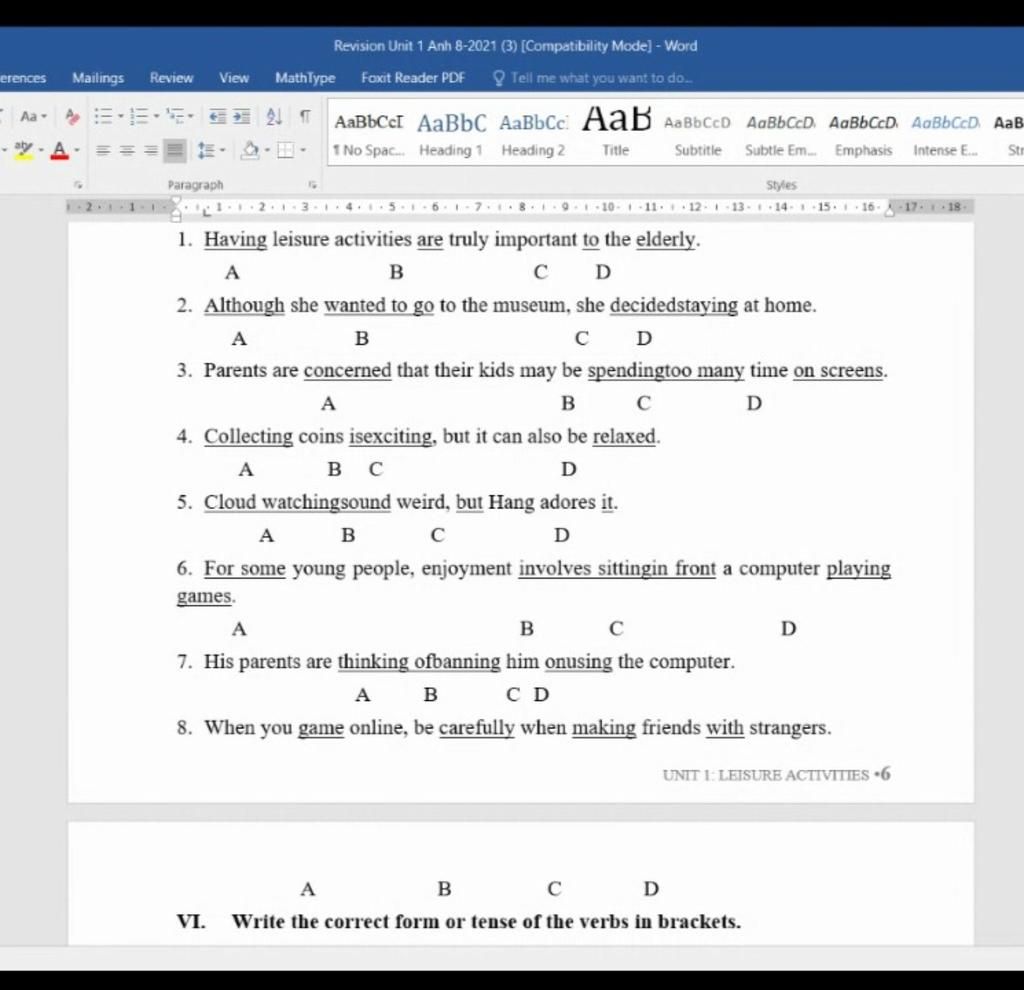Increase the paragraph indent
This screenshot has height=990, width=1024.
(x=241, y=117)
